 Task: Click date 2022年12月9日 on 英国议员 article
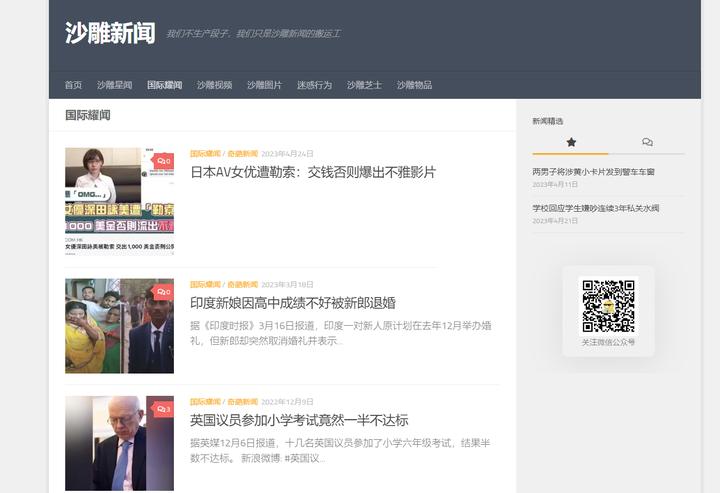click(x=287, y=402)
